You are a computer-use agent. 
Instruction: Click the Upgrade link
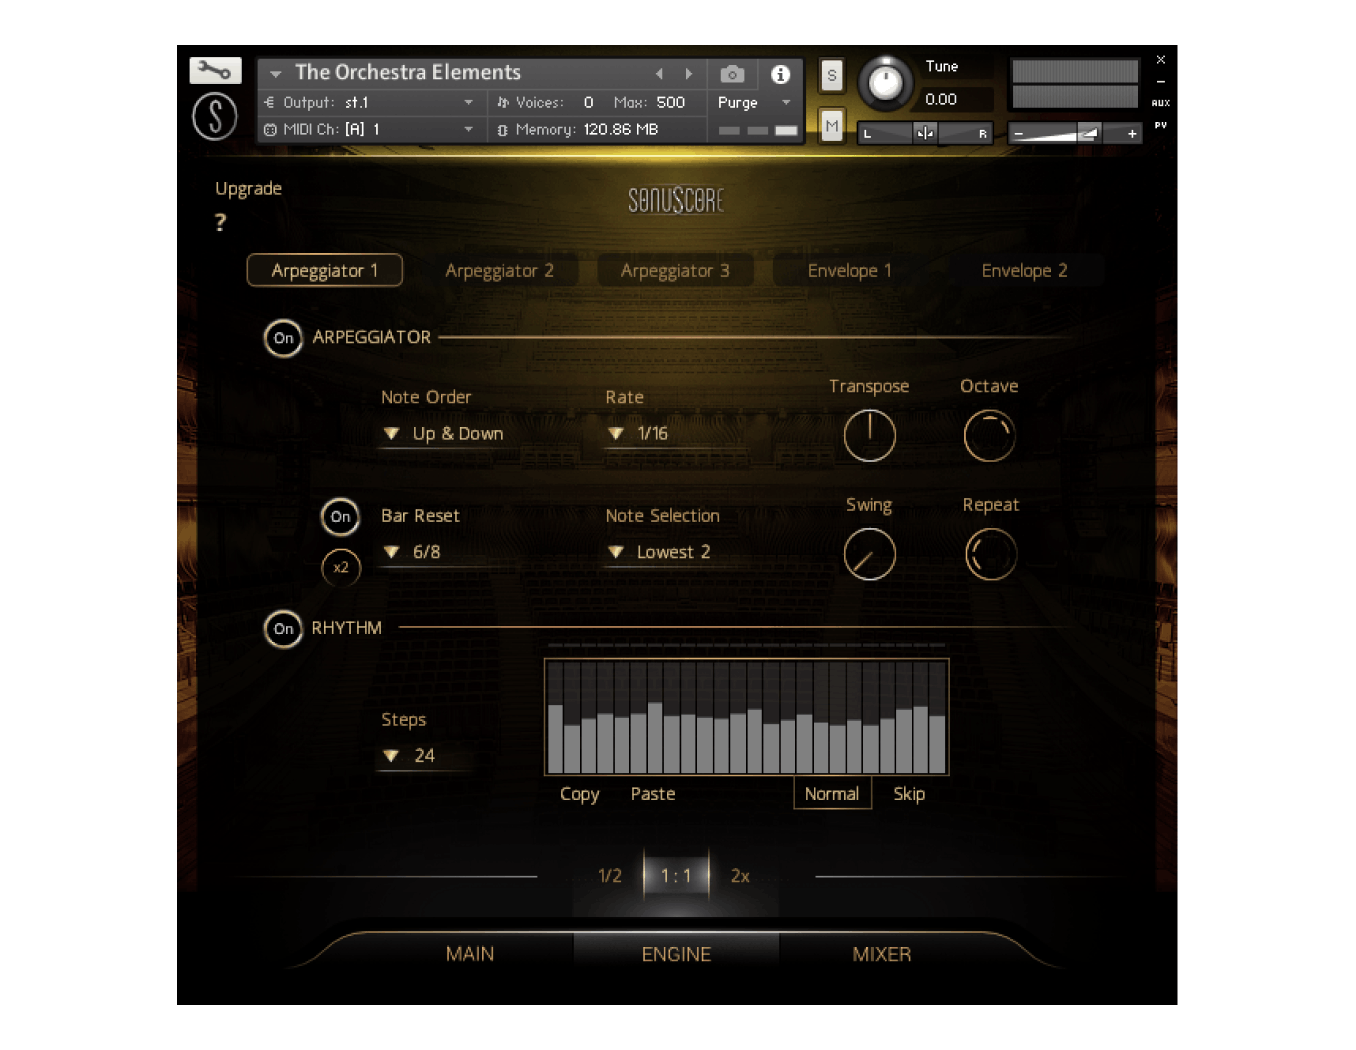pos(248,189)
